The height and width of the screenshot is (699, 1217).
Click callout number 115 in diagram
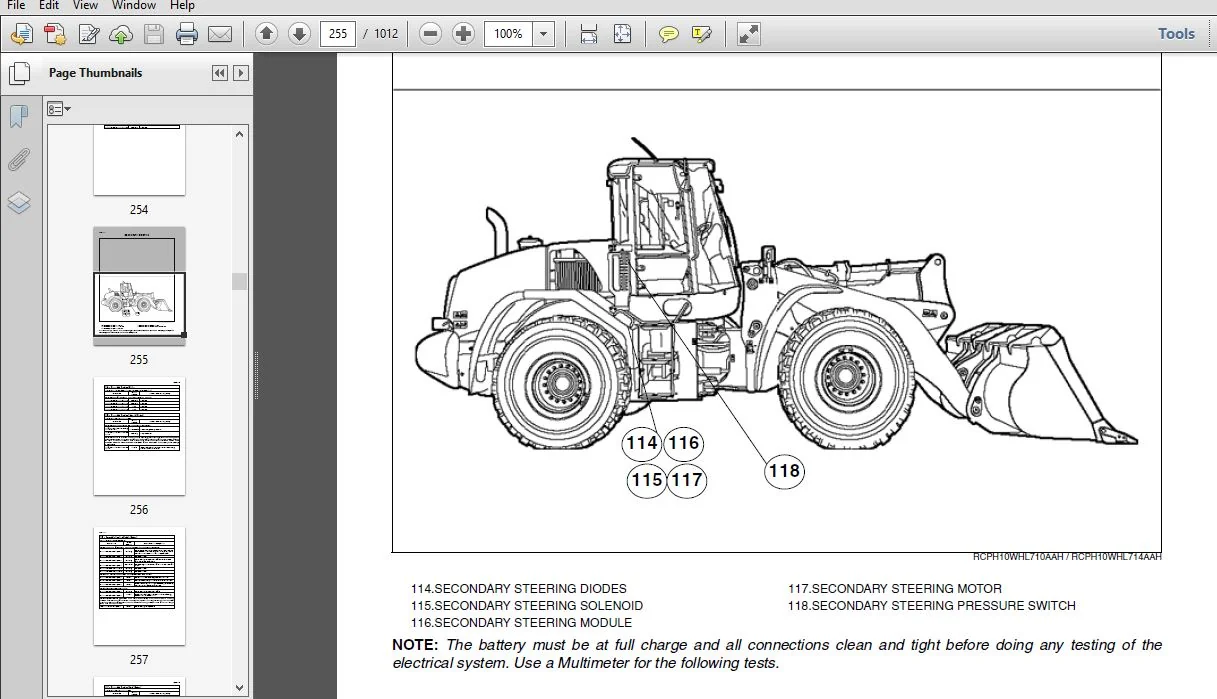(647, 480)
